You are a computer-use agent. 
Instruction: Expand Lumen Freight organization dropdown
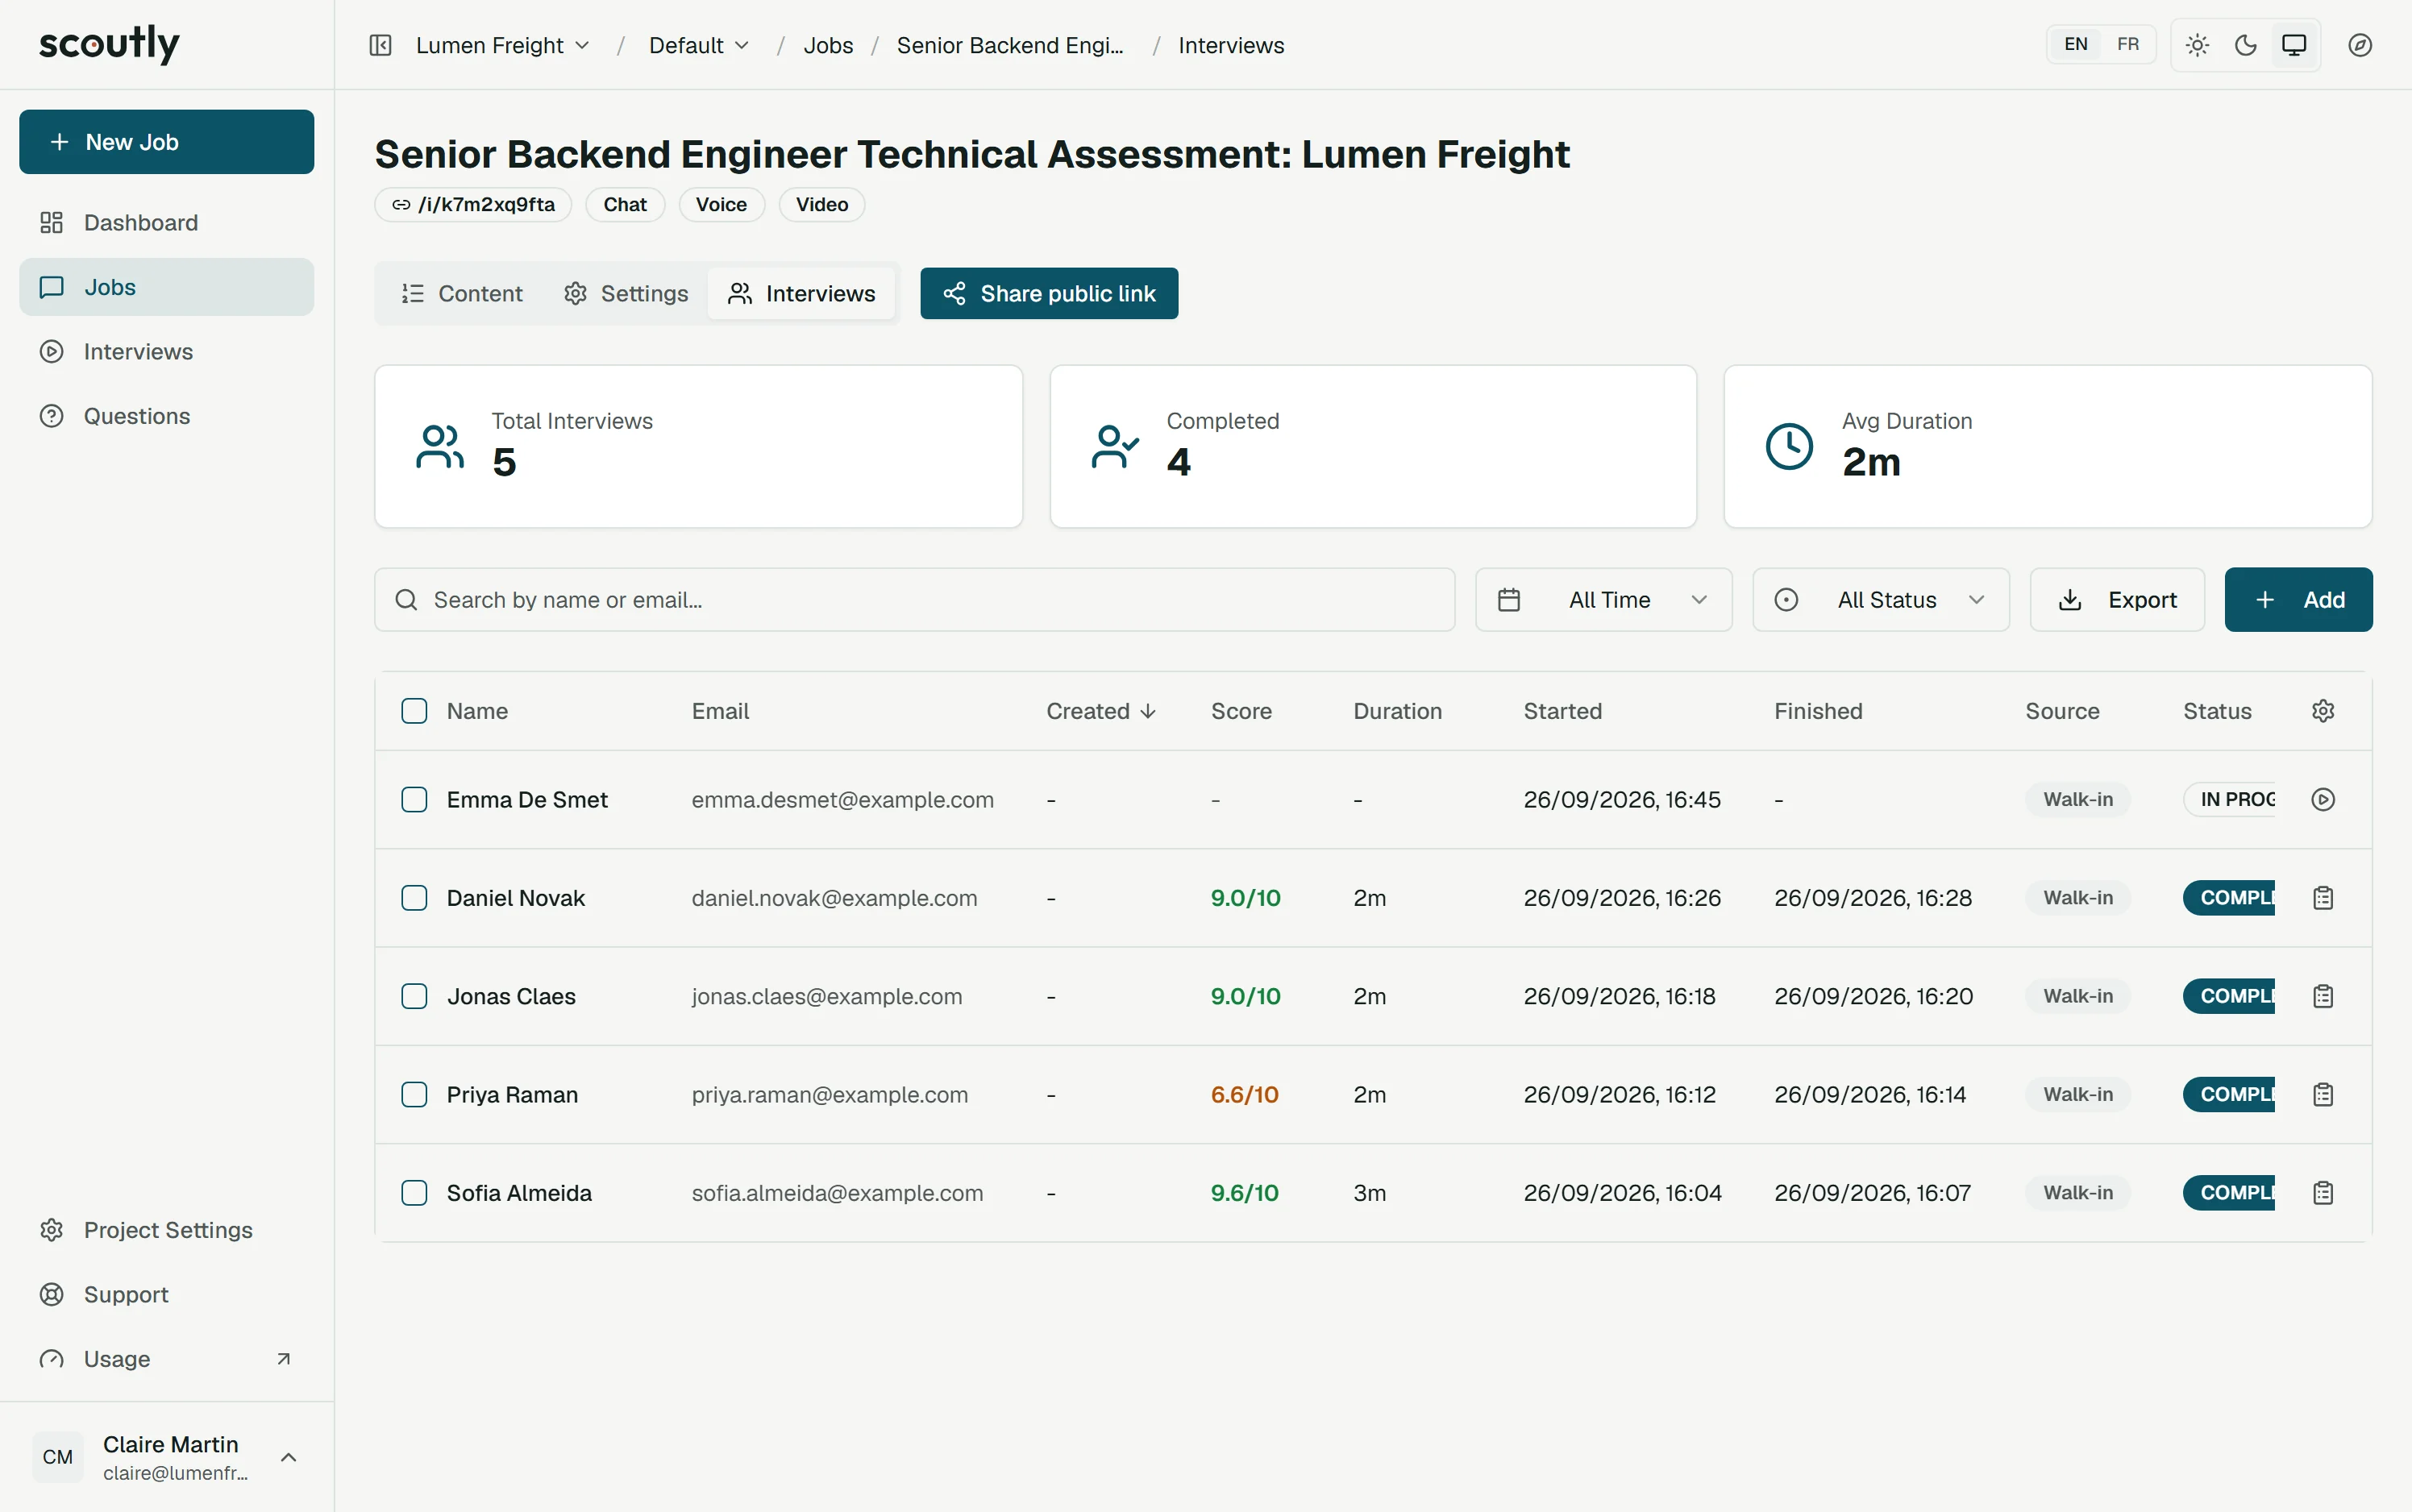(503, 45)
